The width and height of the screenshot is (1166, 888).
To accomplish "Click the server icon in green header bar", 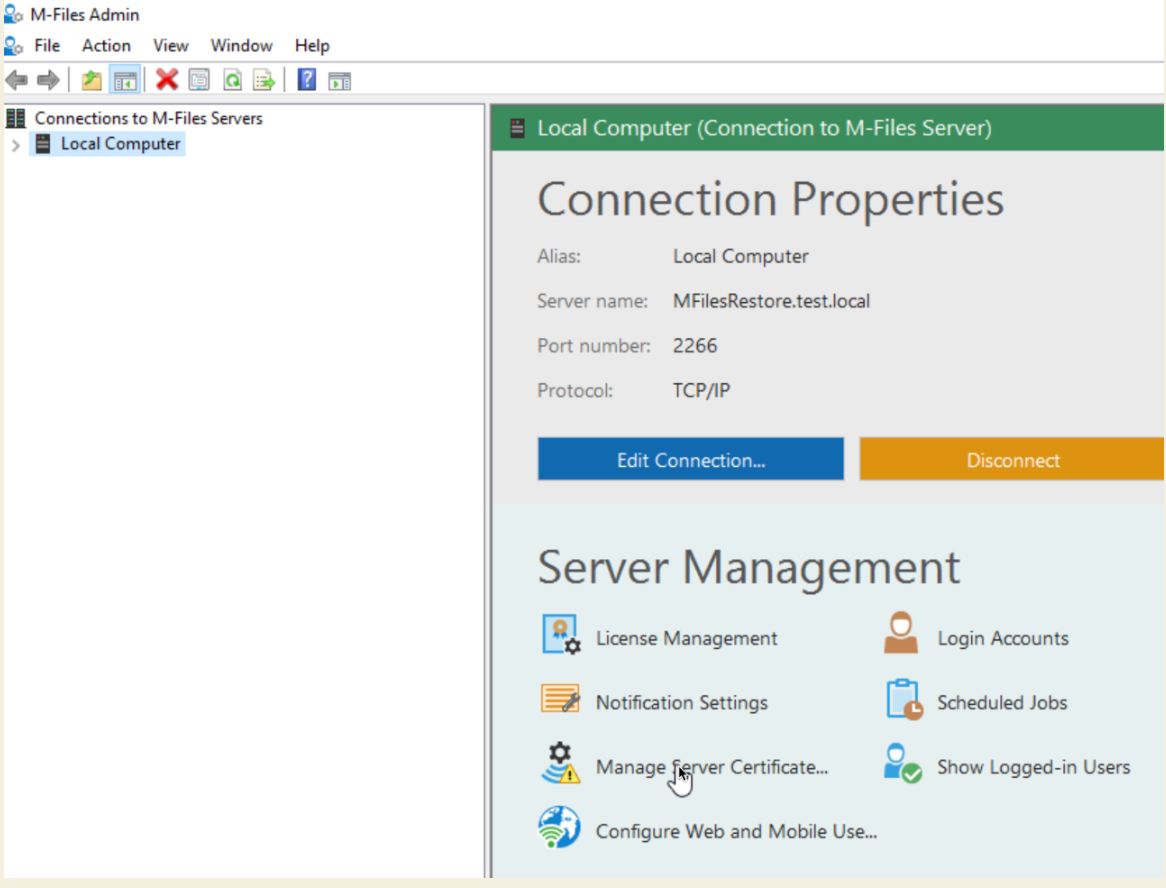I will point(518,128).
